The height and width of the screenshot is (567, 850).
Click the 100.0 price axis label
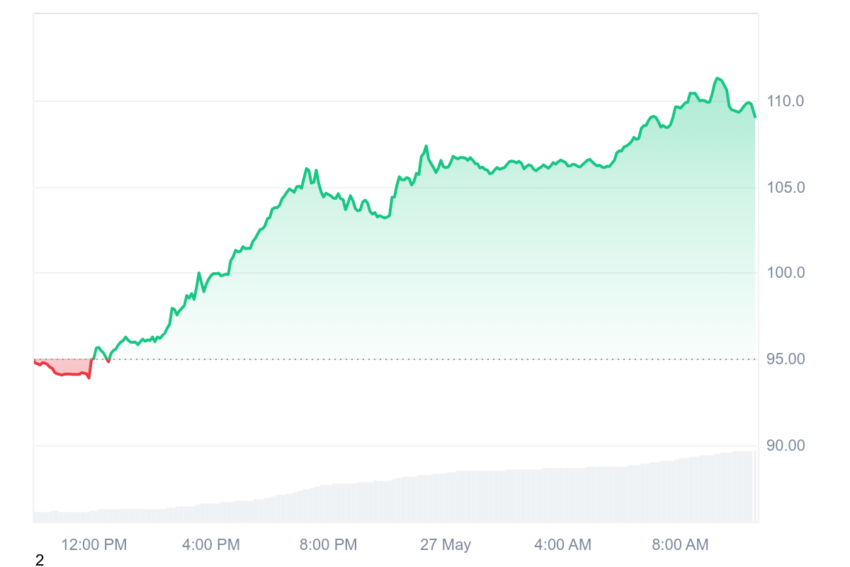pyautogui.click(x=785, y=273)
